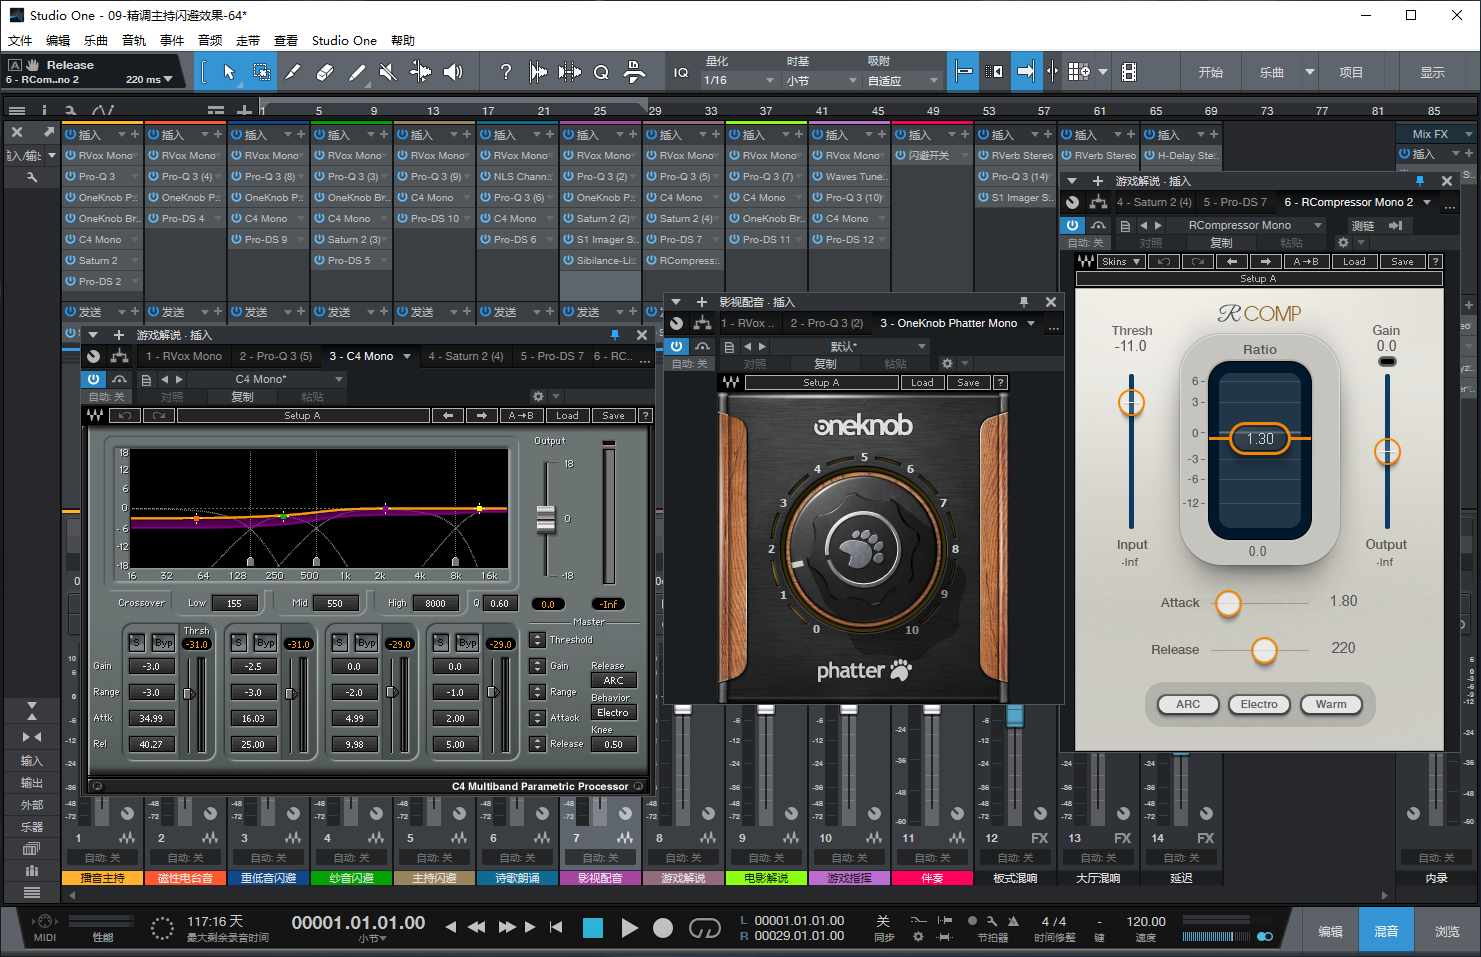Toggle RCompressor Mono plugin power button
1481x957 pixels.
point(1072,225)
